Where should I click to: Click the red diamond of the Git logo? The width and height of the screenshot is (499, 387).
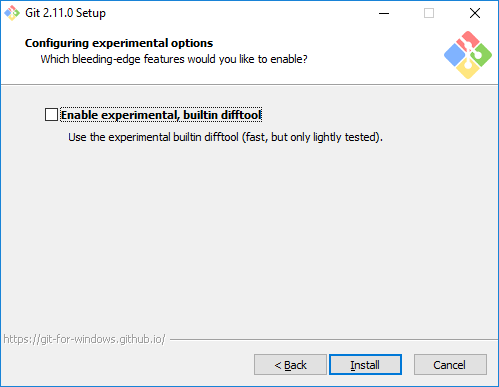coord(467,41)
